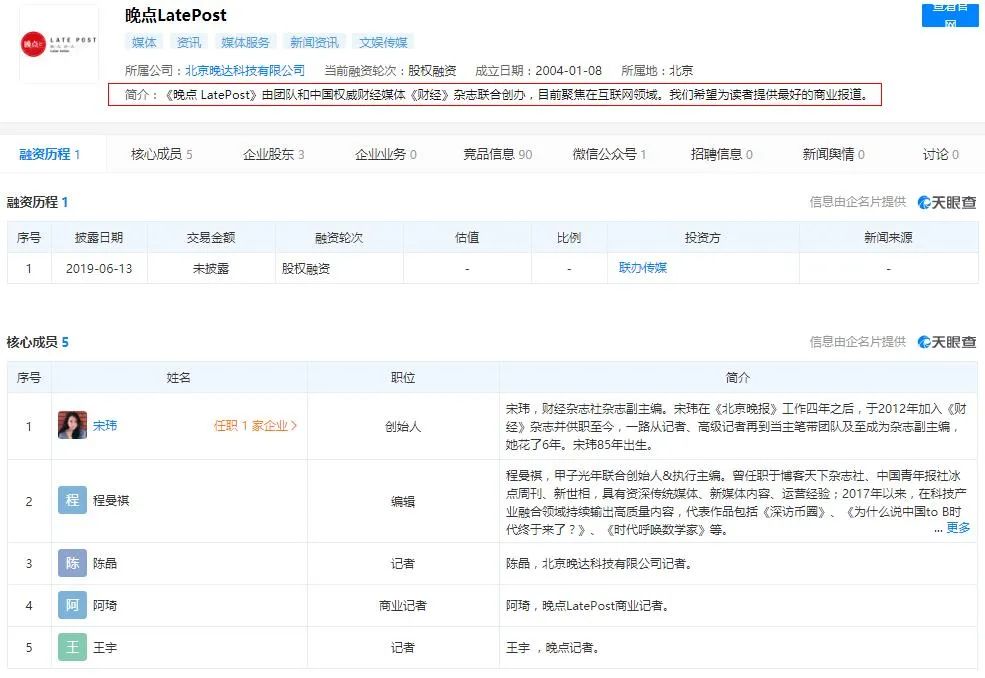The width and height of the screenshot is (985, 678).
Task: Click the 文娱传媒 tag
Action: [383, 42]
